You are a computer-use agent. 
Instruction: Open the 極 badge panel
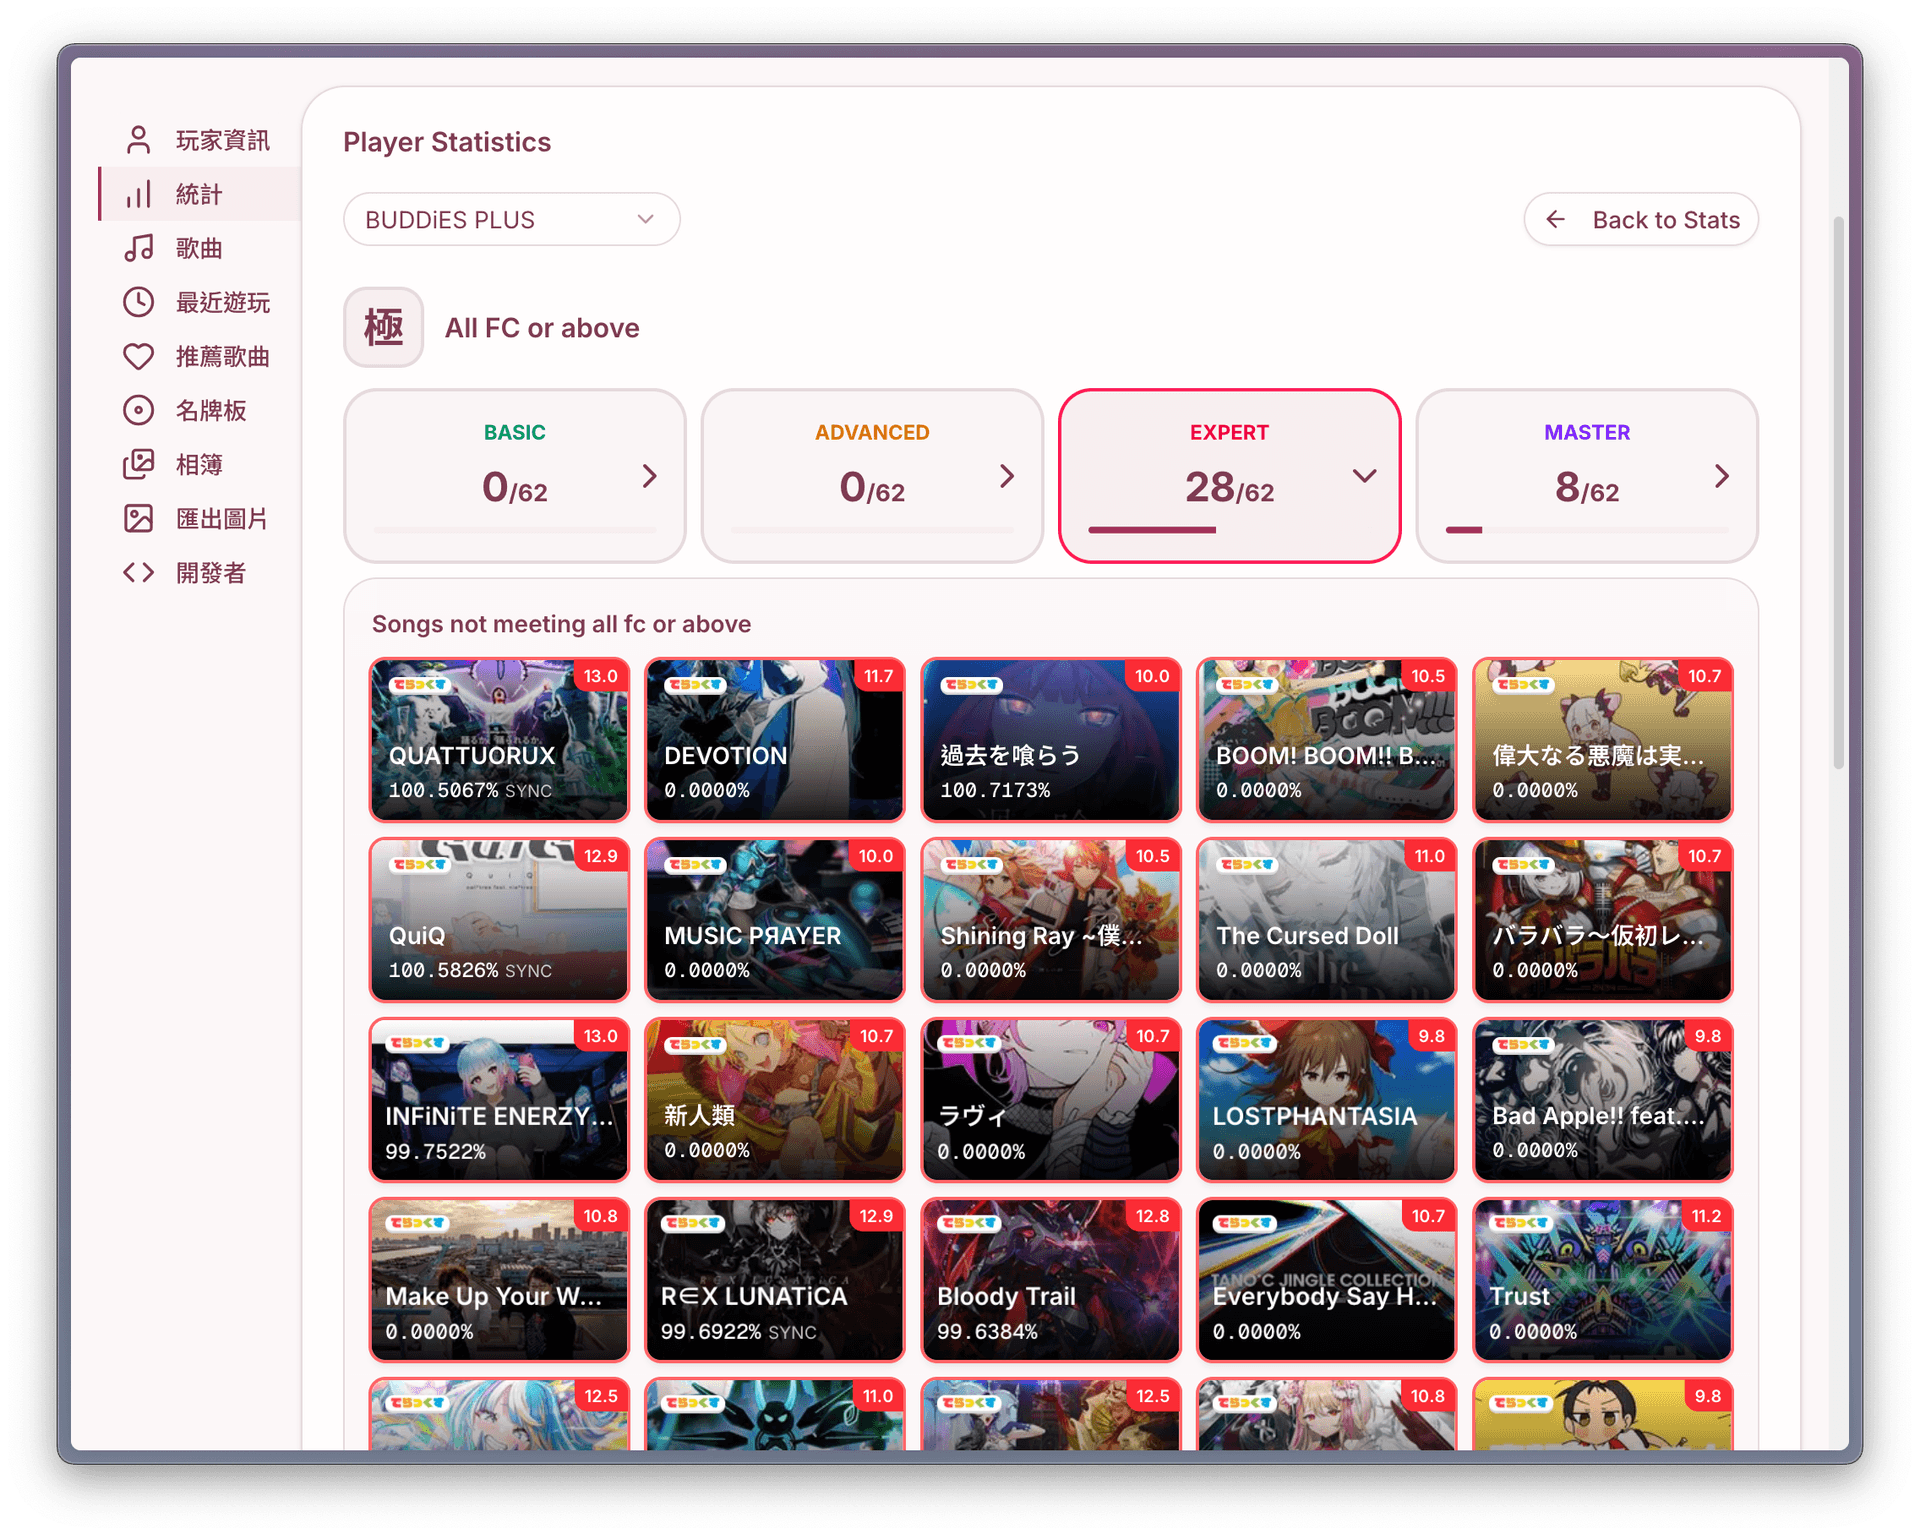tap(384, 327)
